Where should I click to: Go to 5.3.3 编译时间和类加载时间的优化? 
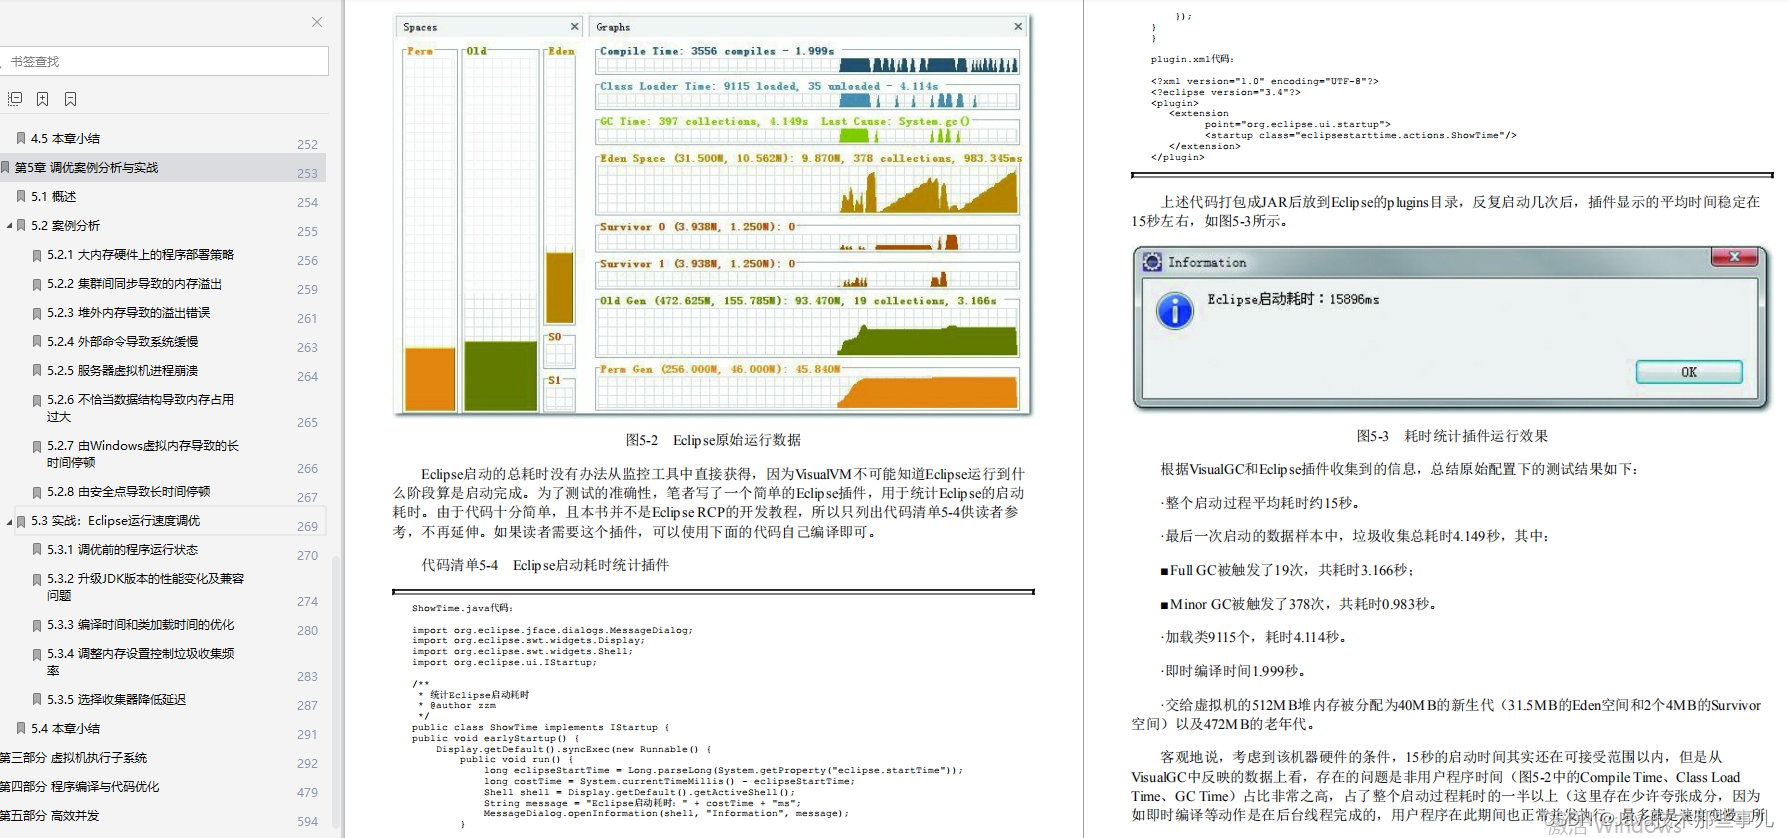tap(140, 625)
